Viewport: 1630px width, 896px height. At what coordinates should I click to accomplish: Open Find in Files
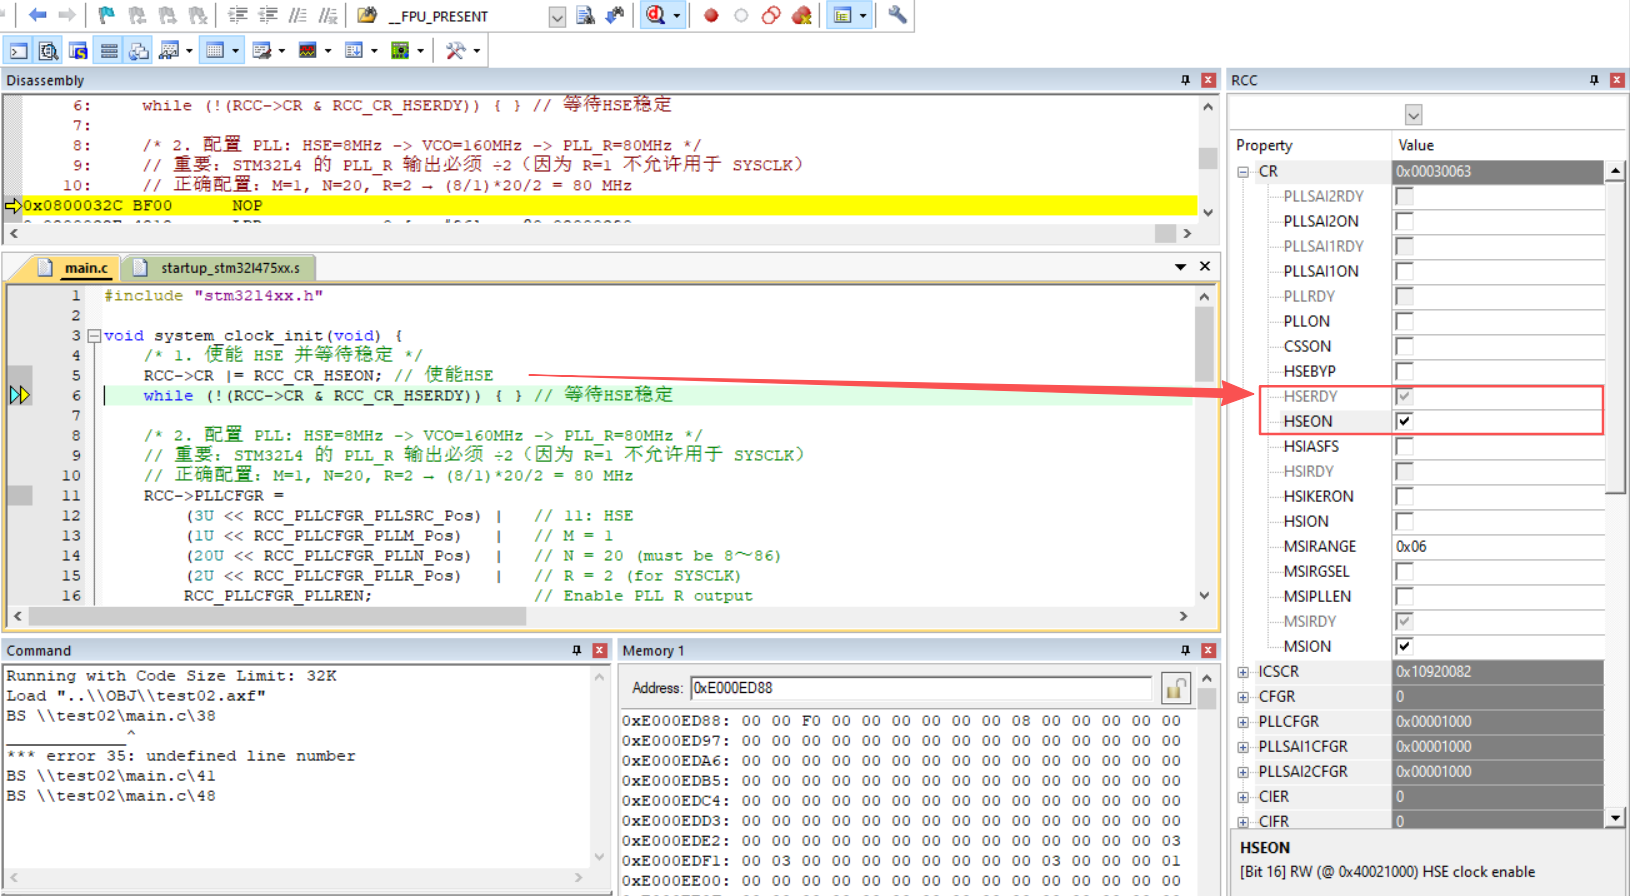pyautogui.click(x=367, y=15)
